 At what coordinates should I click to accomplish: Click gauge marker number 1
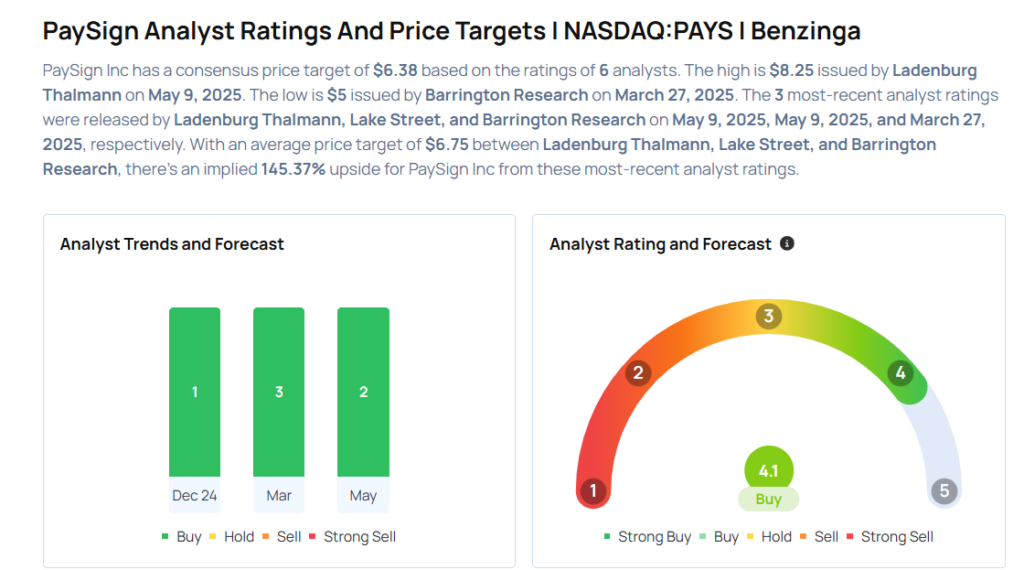[593, 491]
